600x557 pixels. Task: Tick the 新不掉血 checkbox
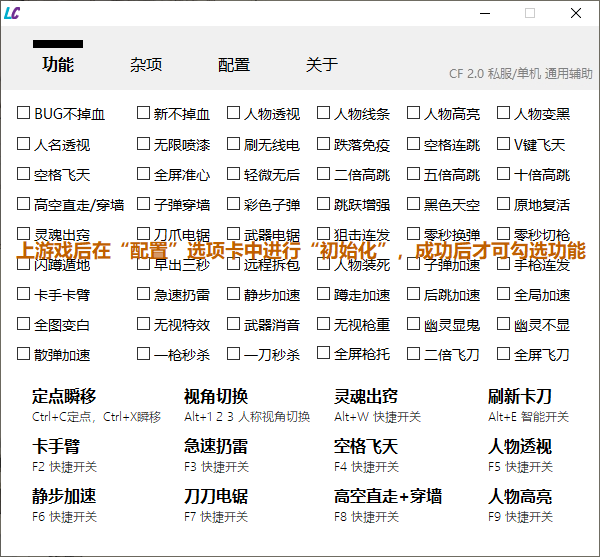[144, 114]
